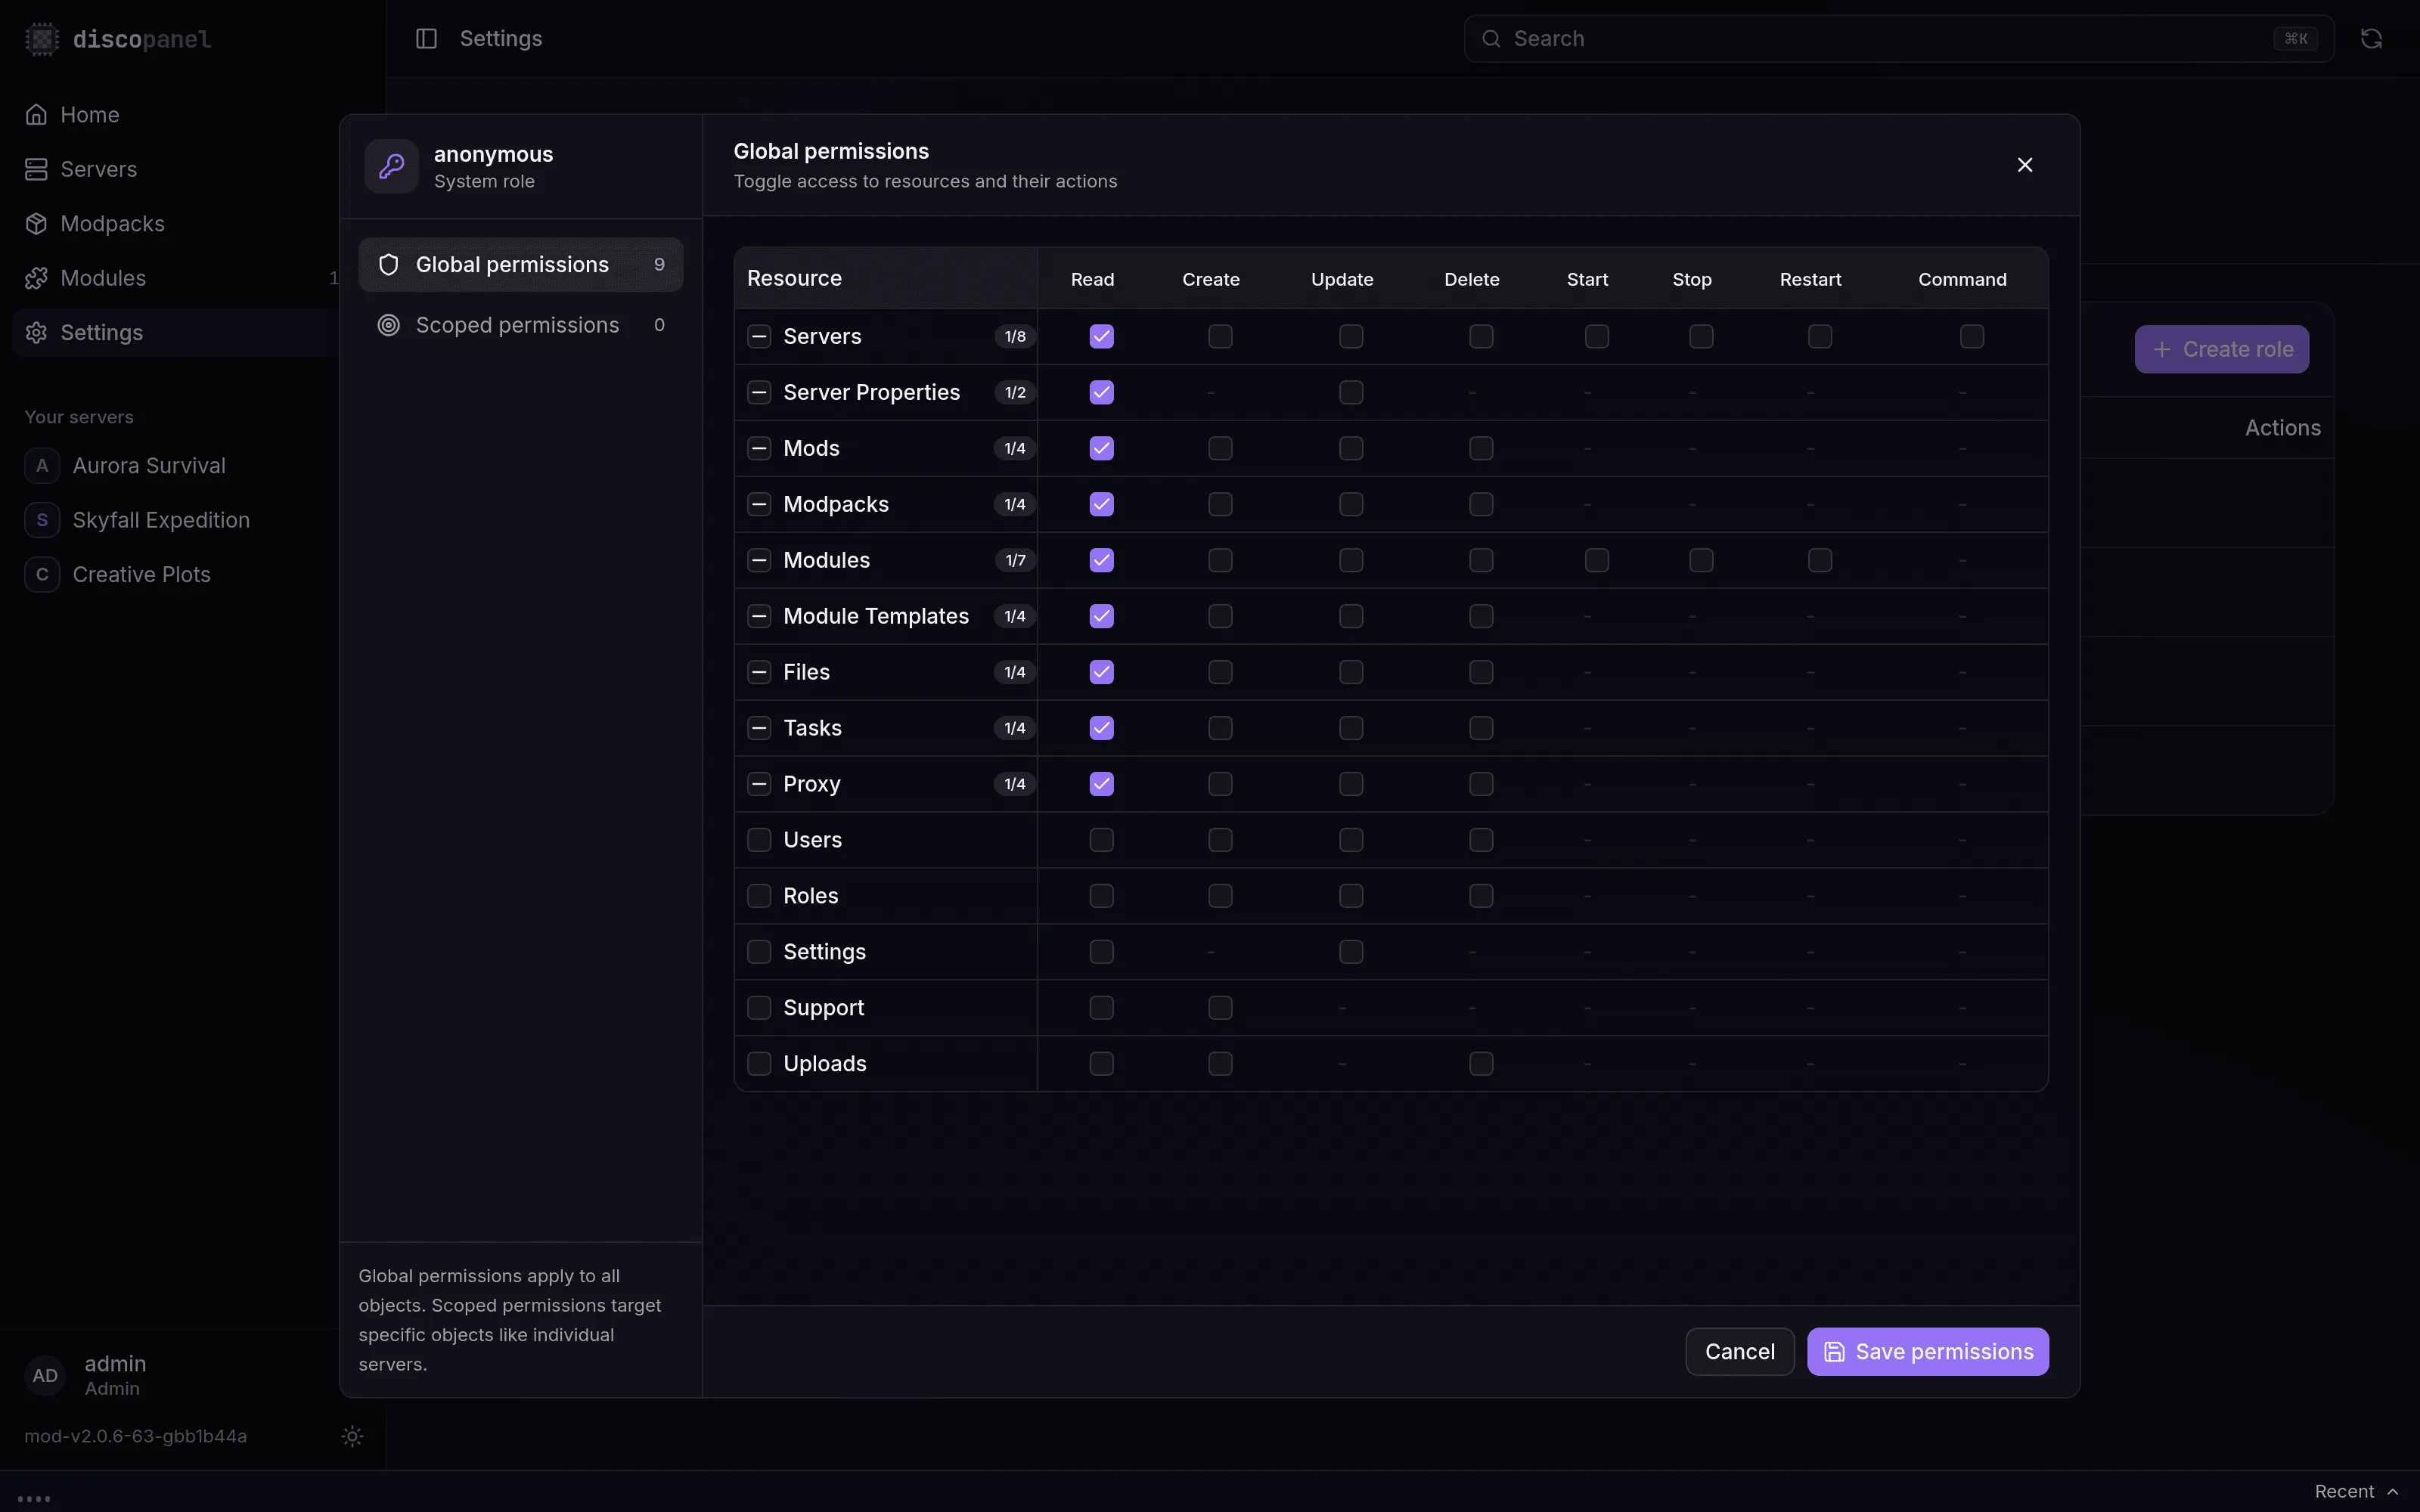
Task: Enable Delete permission for Uploads
Action: pyautogui.click(x=1481, y=1065)
